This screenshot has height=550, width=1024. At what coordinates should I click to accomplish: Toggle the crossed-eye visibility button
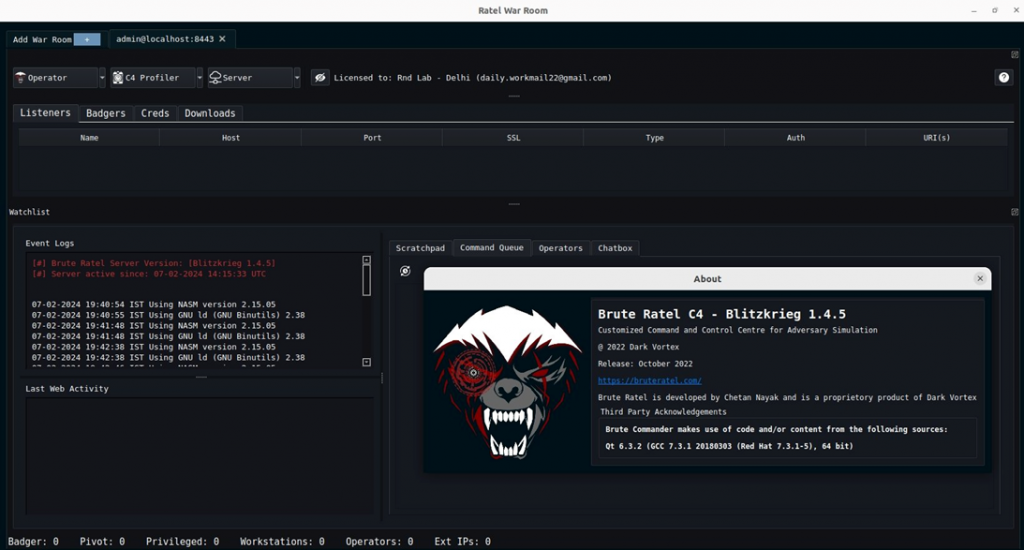[x=320, y=78]
